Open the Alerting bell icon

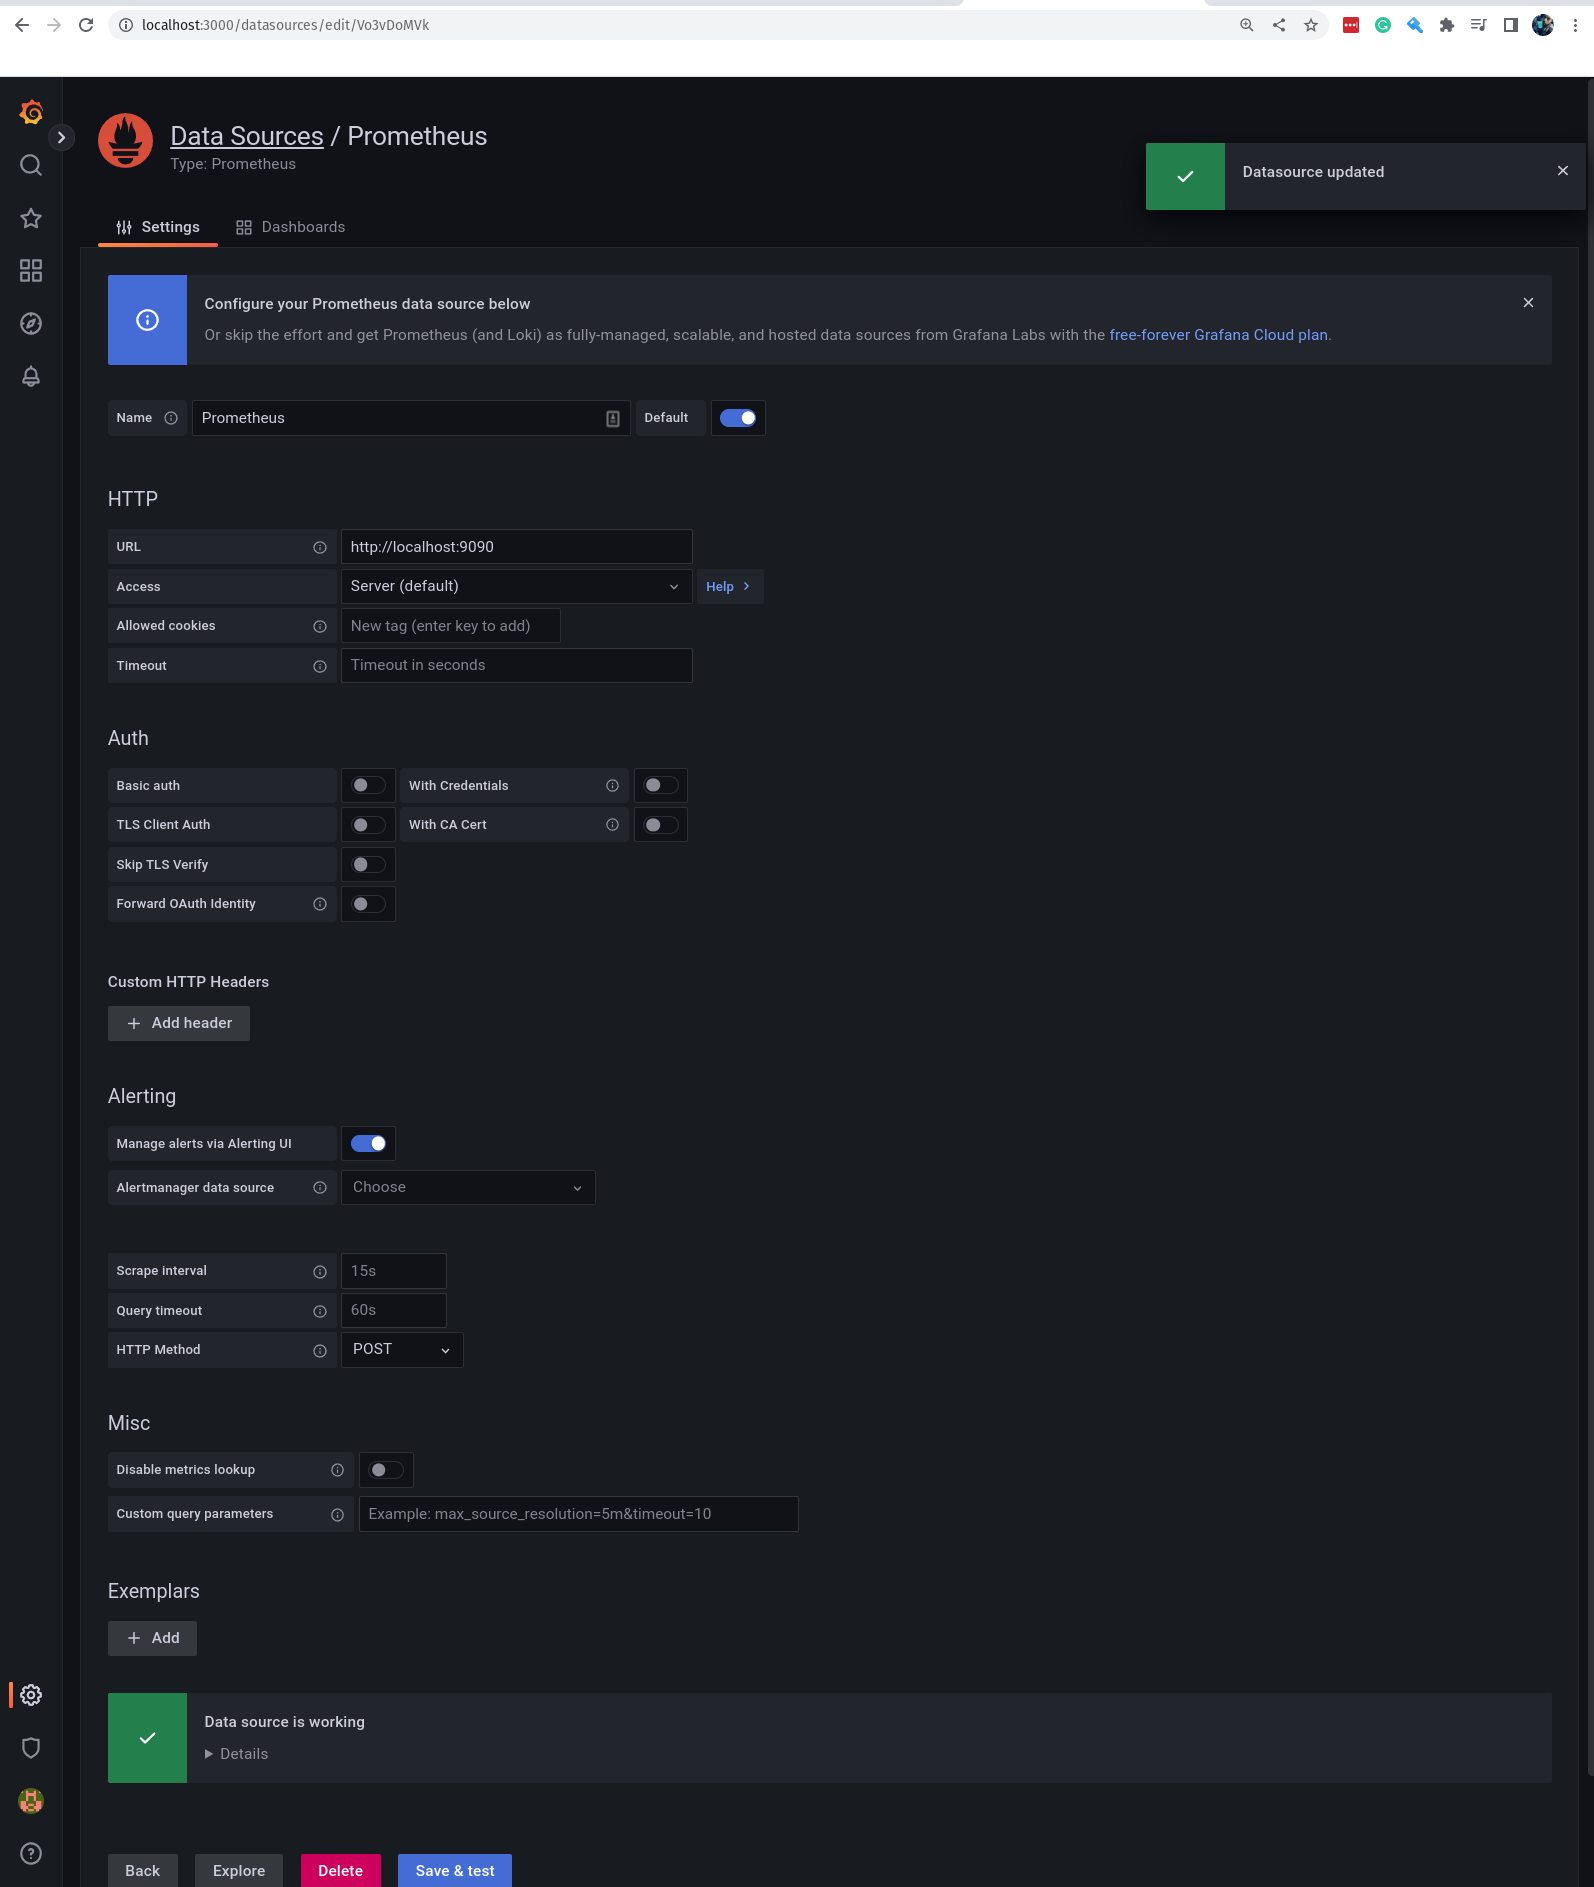[31, 377]
